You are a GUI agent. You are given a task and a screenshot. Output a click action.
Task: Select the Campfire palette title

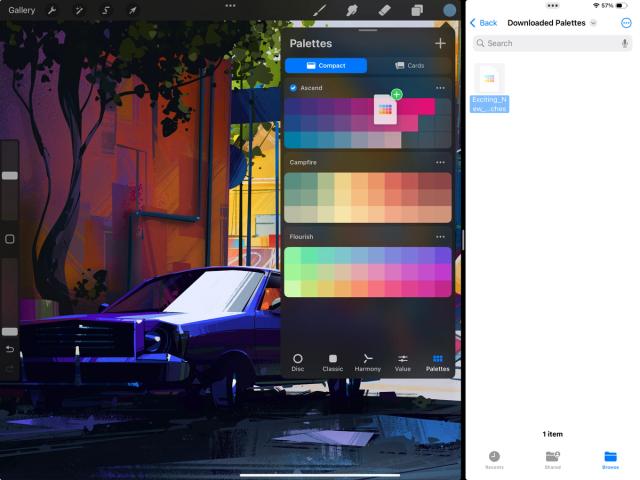coord(303,162)
